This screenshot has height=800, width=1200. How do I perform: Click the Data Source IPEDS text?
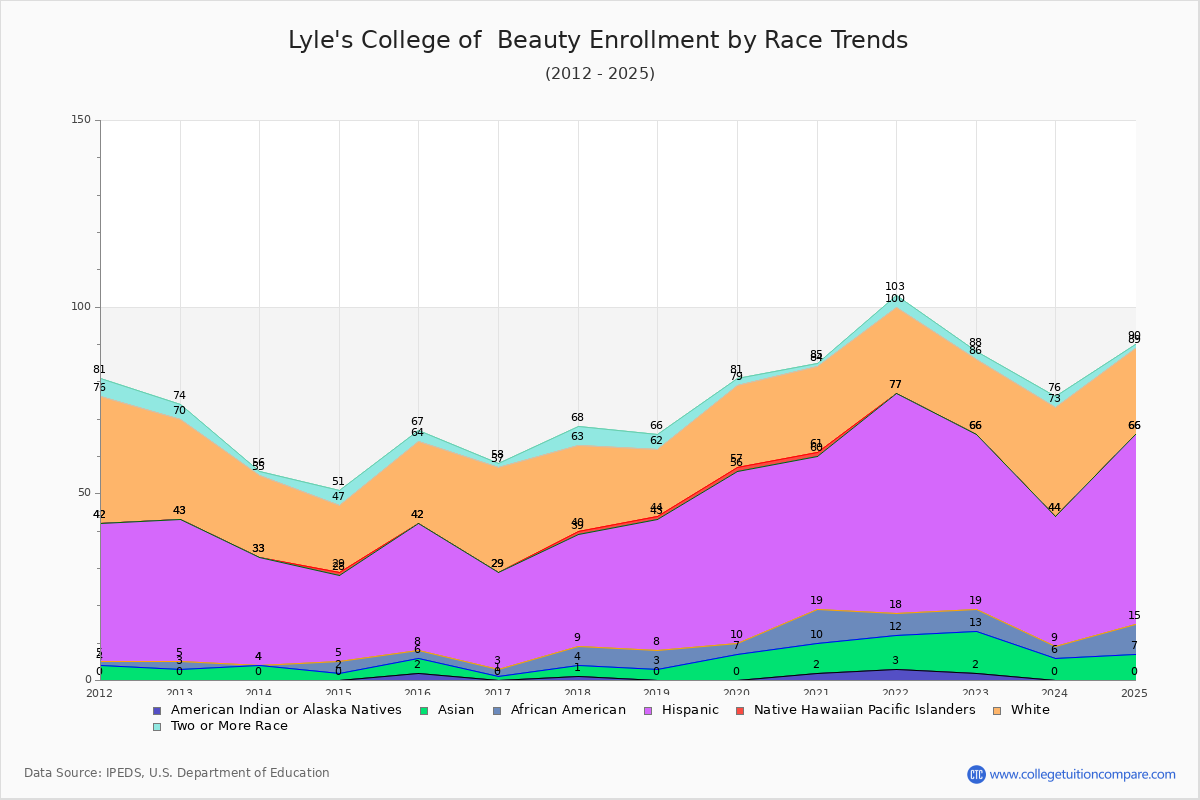177,773
